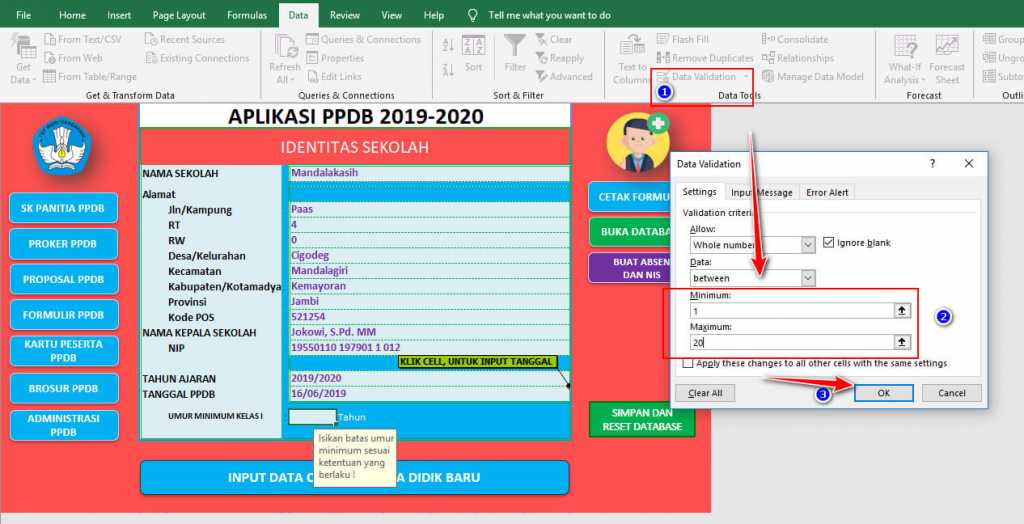The height and width of the screenshot is (524, 1024).
Task: Click the lightbulb Tell me icon
Action: pos(473,15)
